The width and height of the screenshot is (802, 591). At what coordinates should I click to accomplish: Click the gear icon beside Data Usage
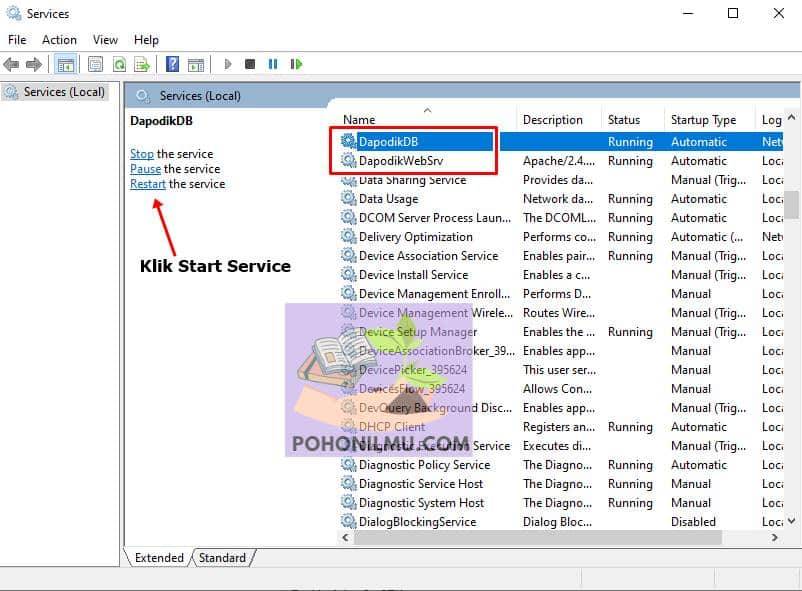[348, 198]
